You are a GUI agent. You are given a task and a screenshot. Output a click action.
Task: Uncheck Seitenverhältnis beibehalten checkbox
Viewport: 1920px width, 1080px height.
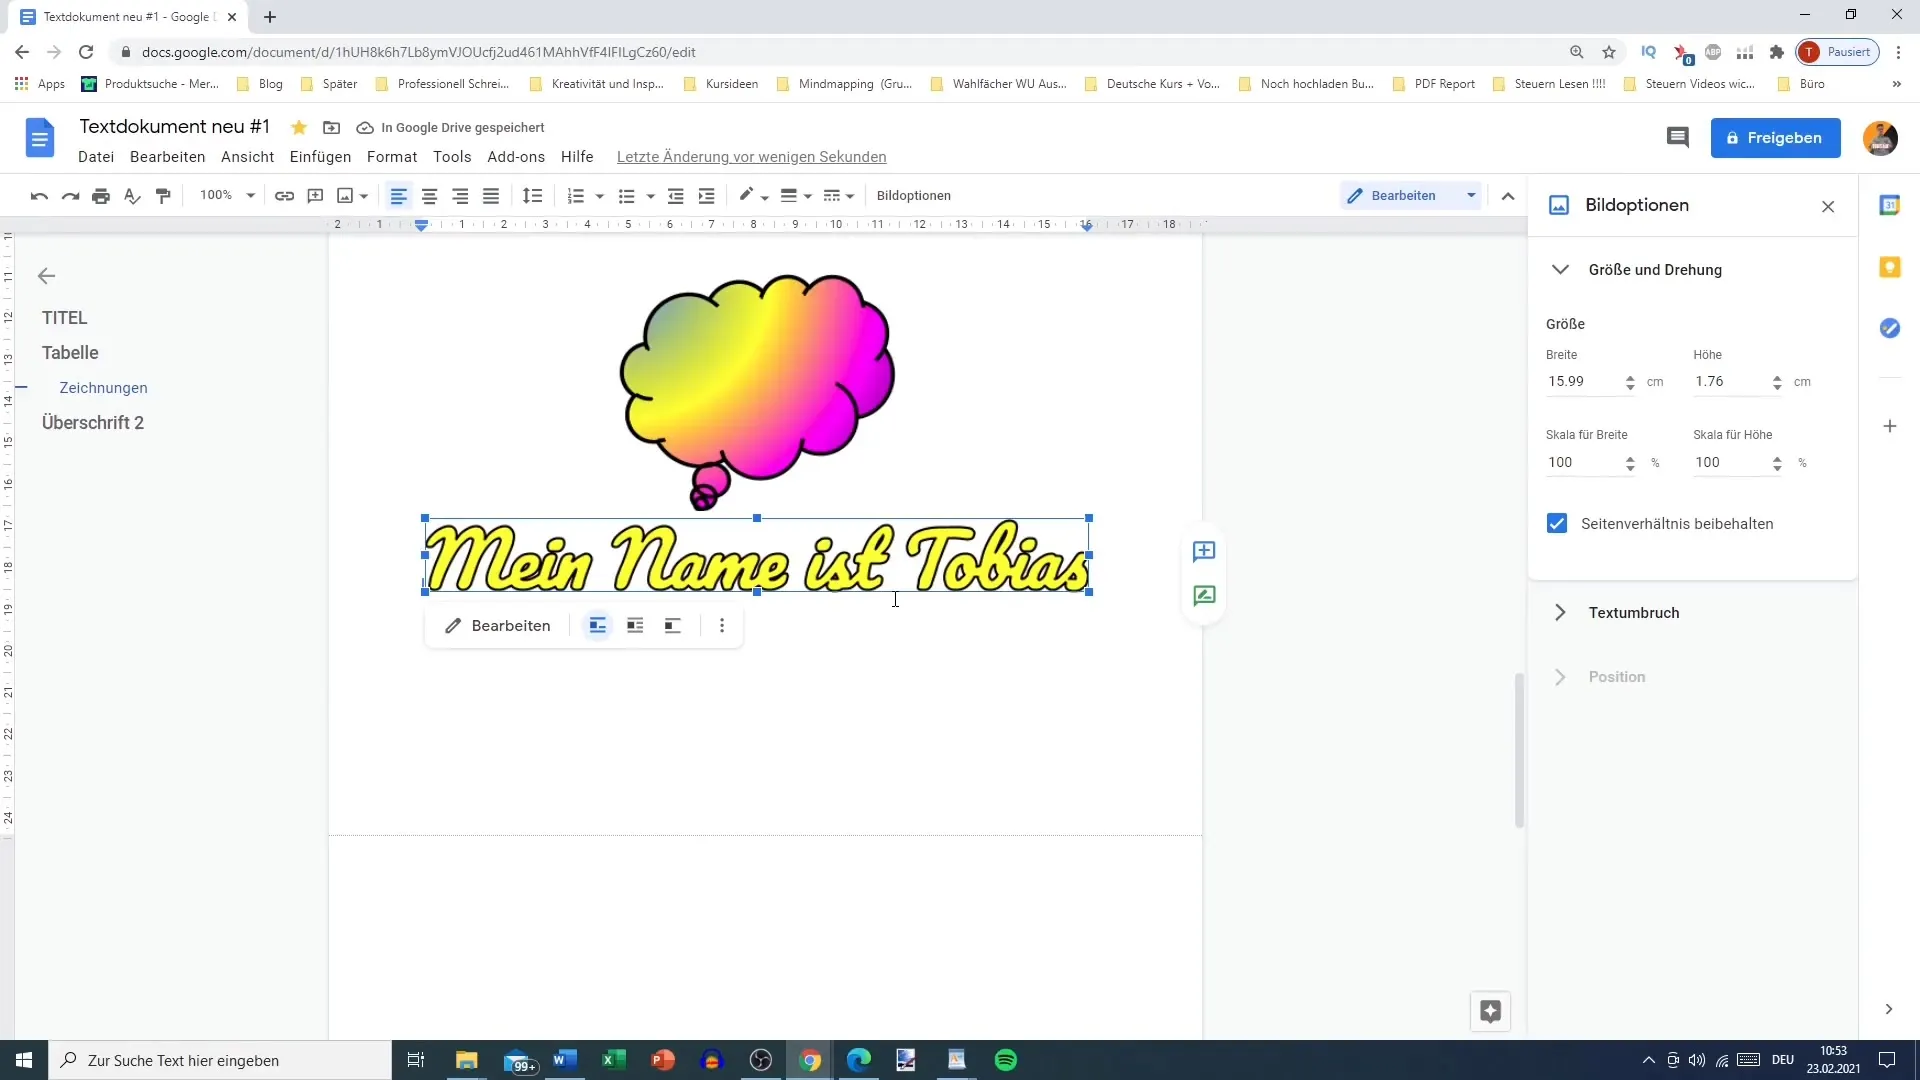point(1557,524)
